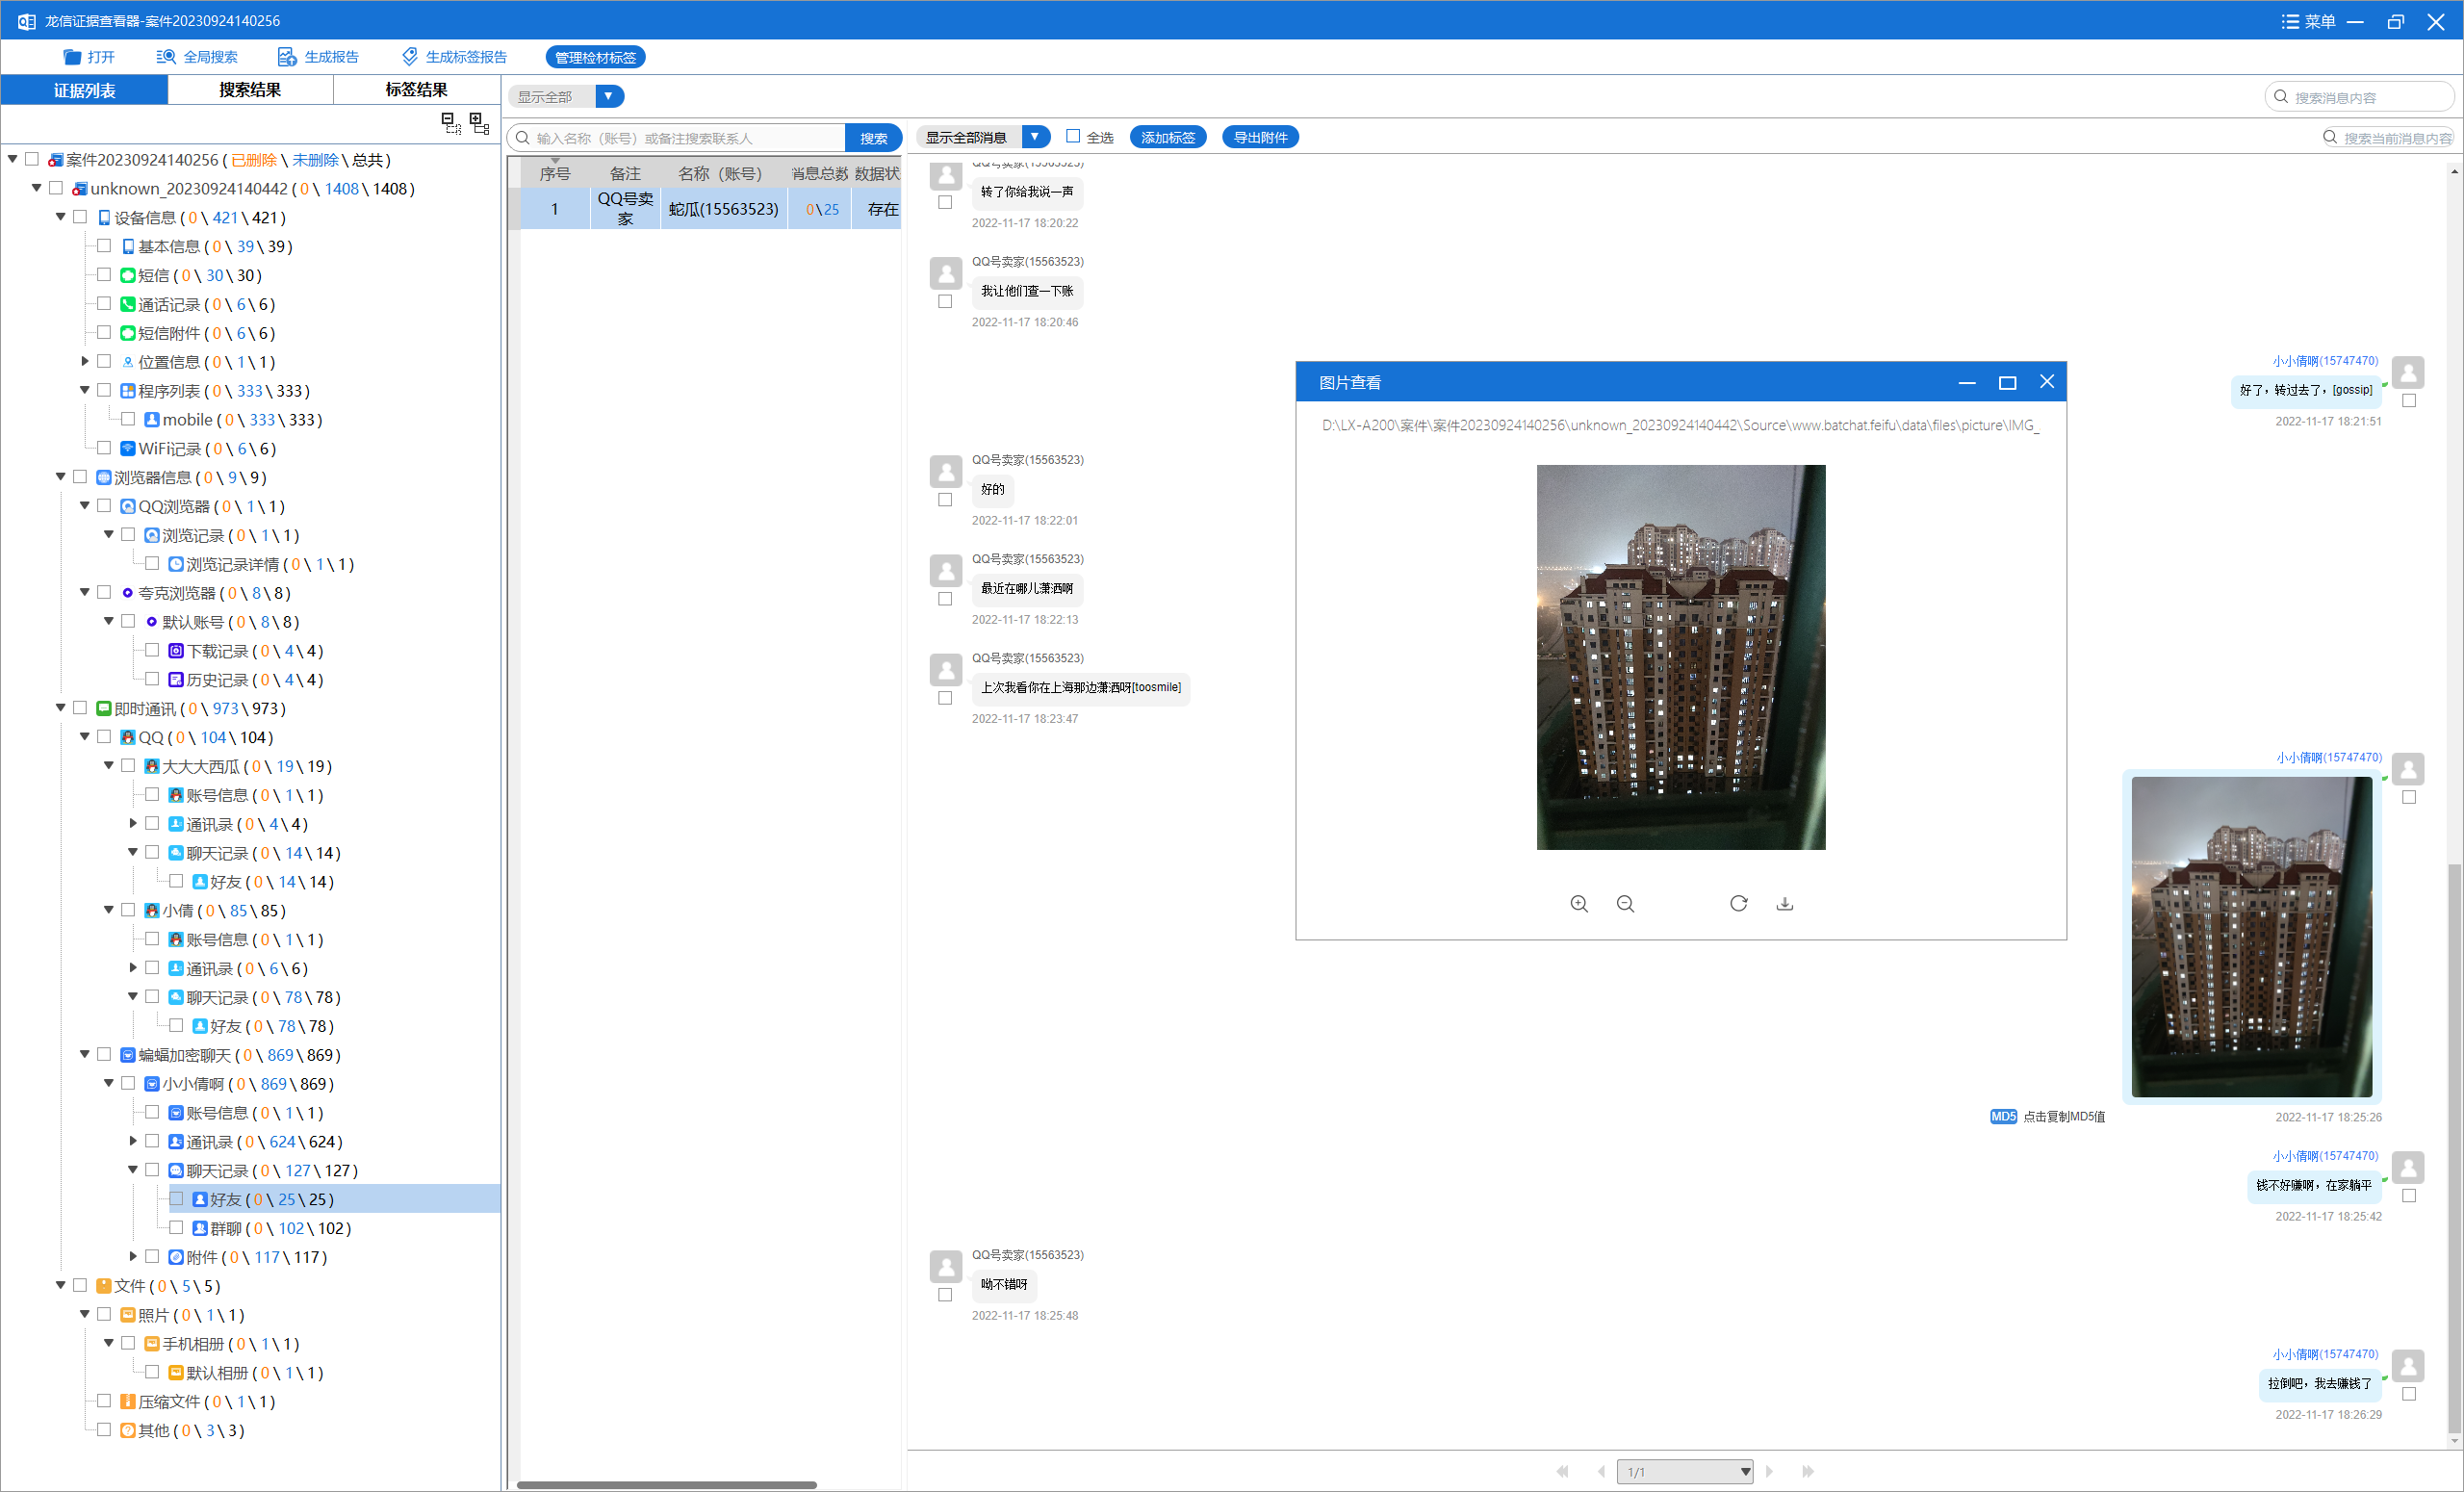The width and height of the screenshot is (2464, 1492).
Task: Click MD5 badge to copy hash
Action: 2003,1117
